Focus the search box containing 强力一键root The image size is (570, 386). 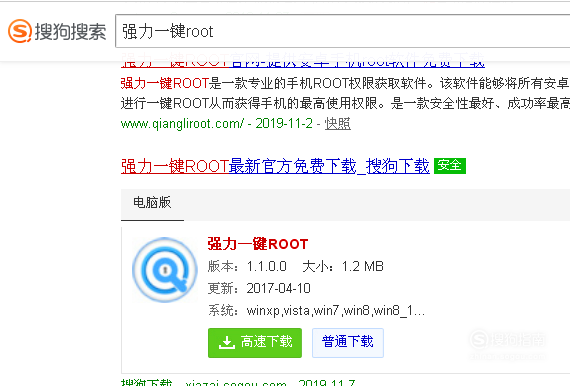pos(342,31)
